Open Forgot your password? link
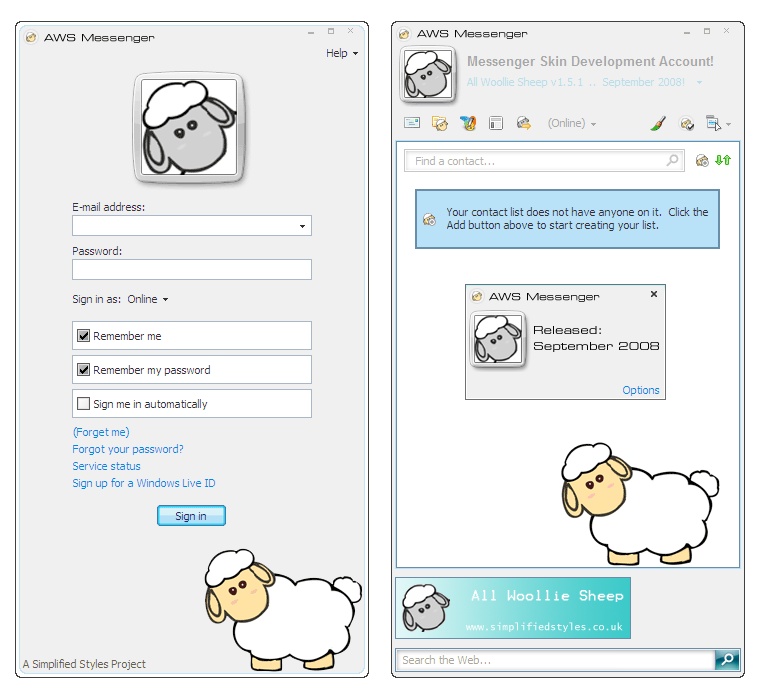 click(x=128, y=449)
